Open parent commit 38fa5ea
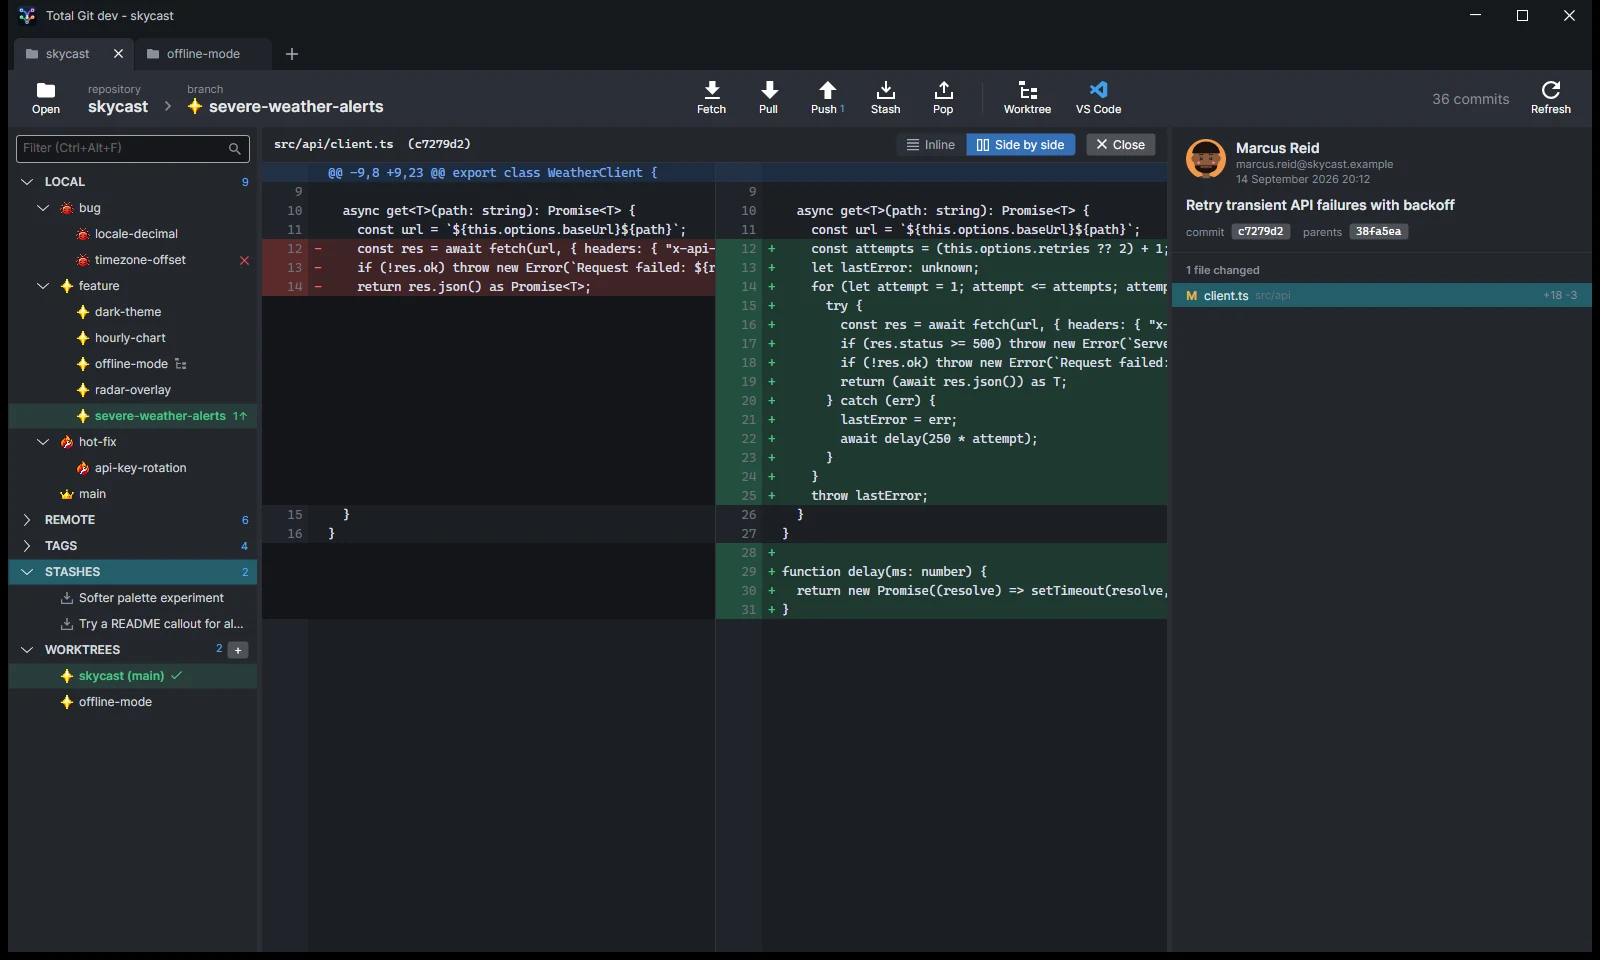The height and width of the screenshot is (960, 1600). (1378, 232)
